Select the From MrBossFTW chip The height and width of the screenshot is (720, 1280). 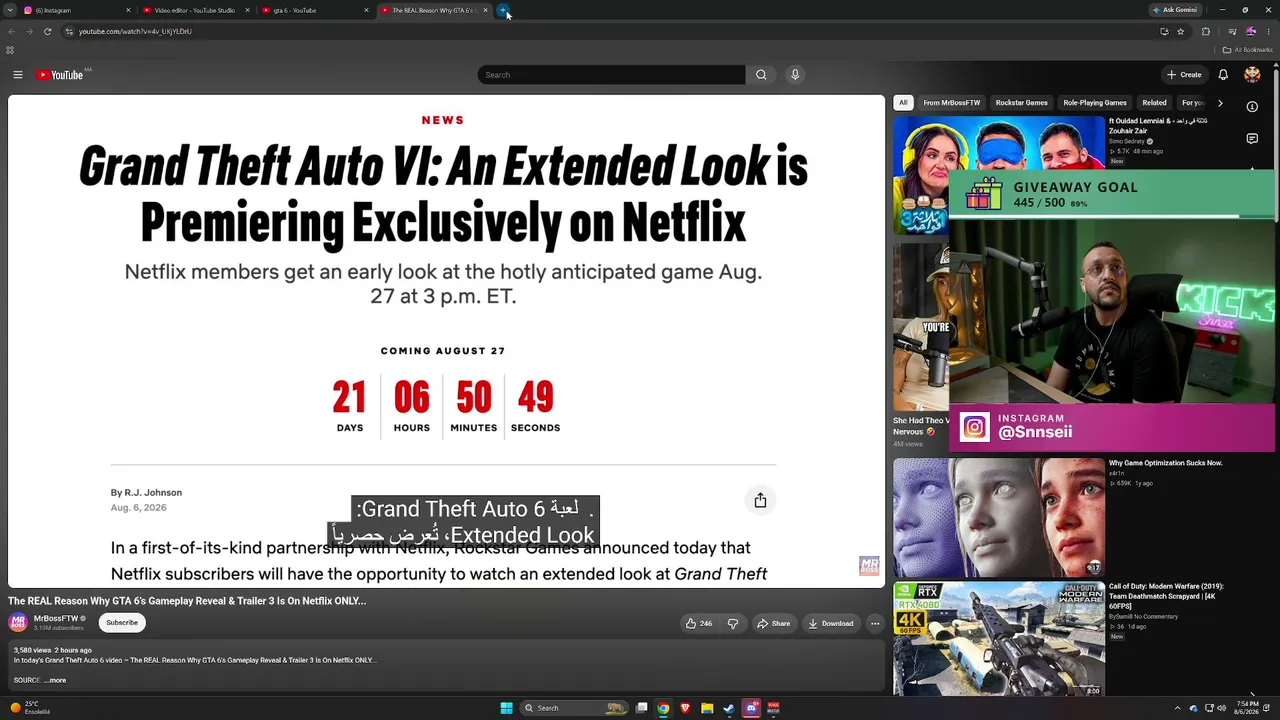pyautogui.click(x=952, y=103)
